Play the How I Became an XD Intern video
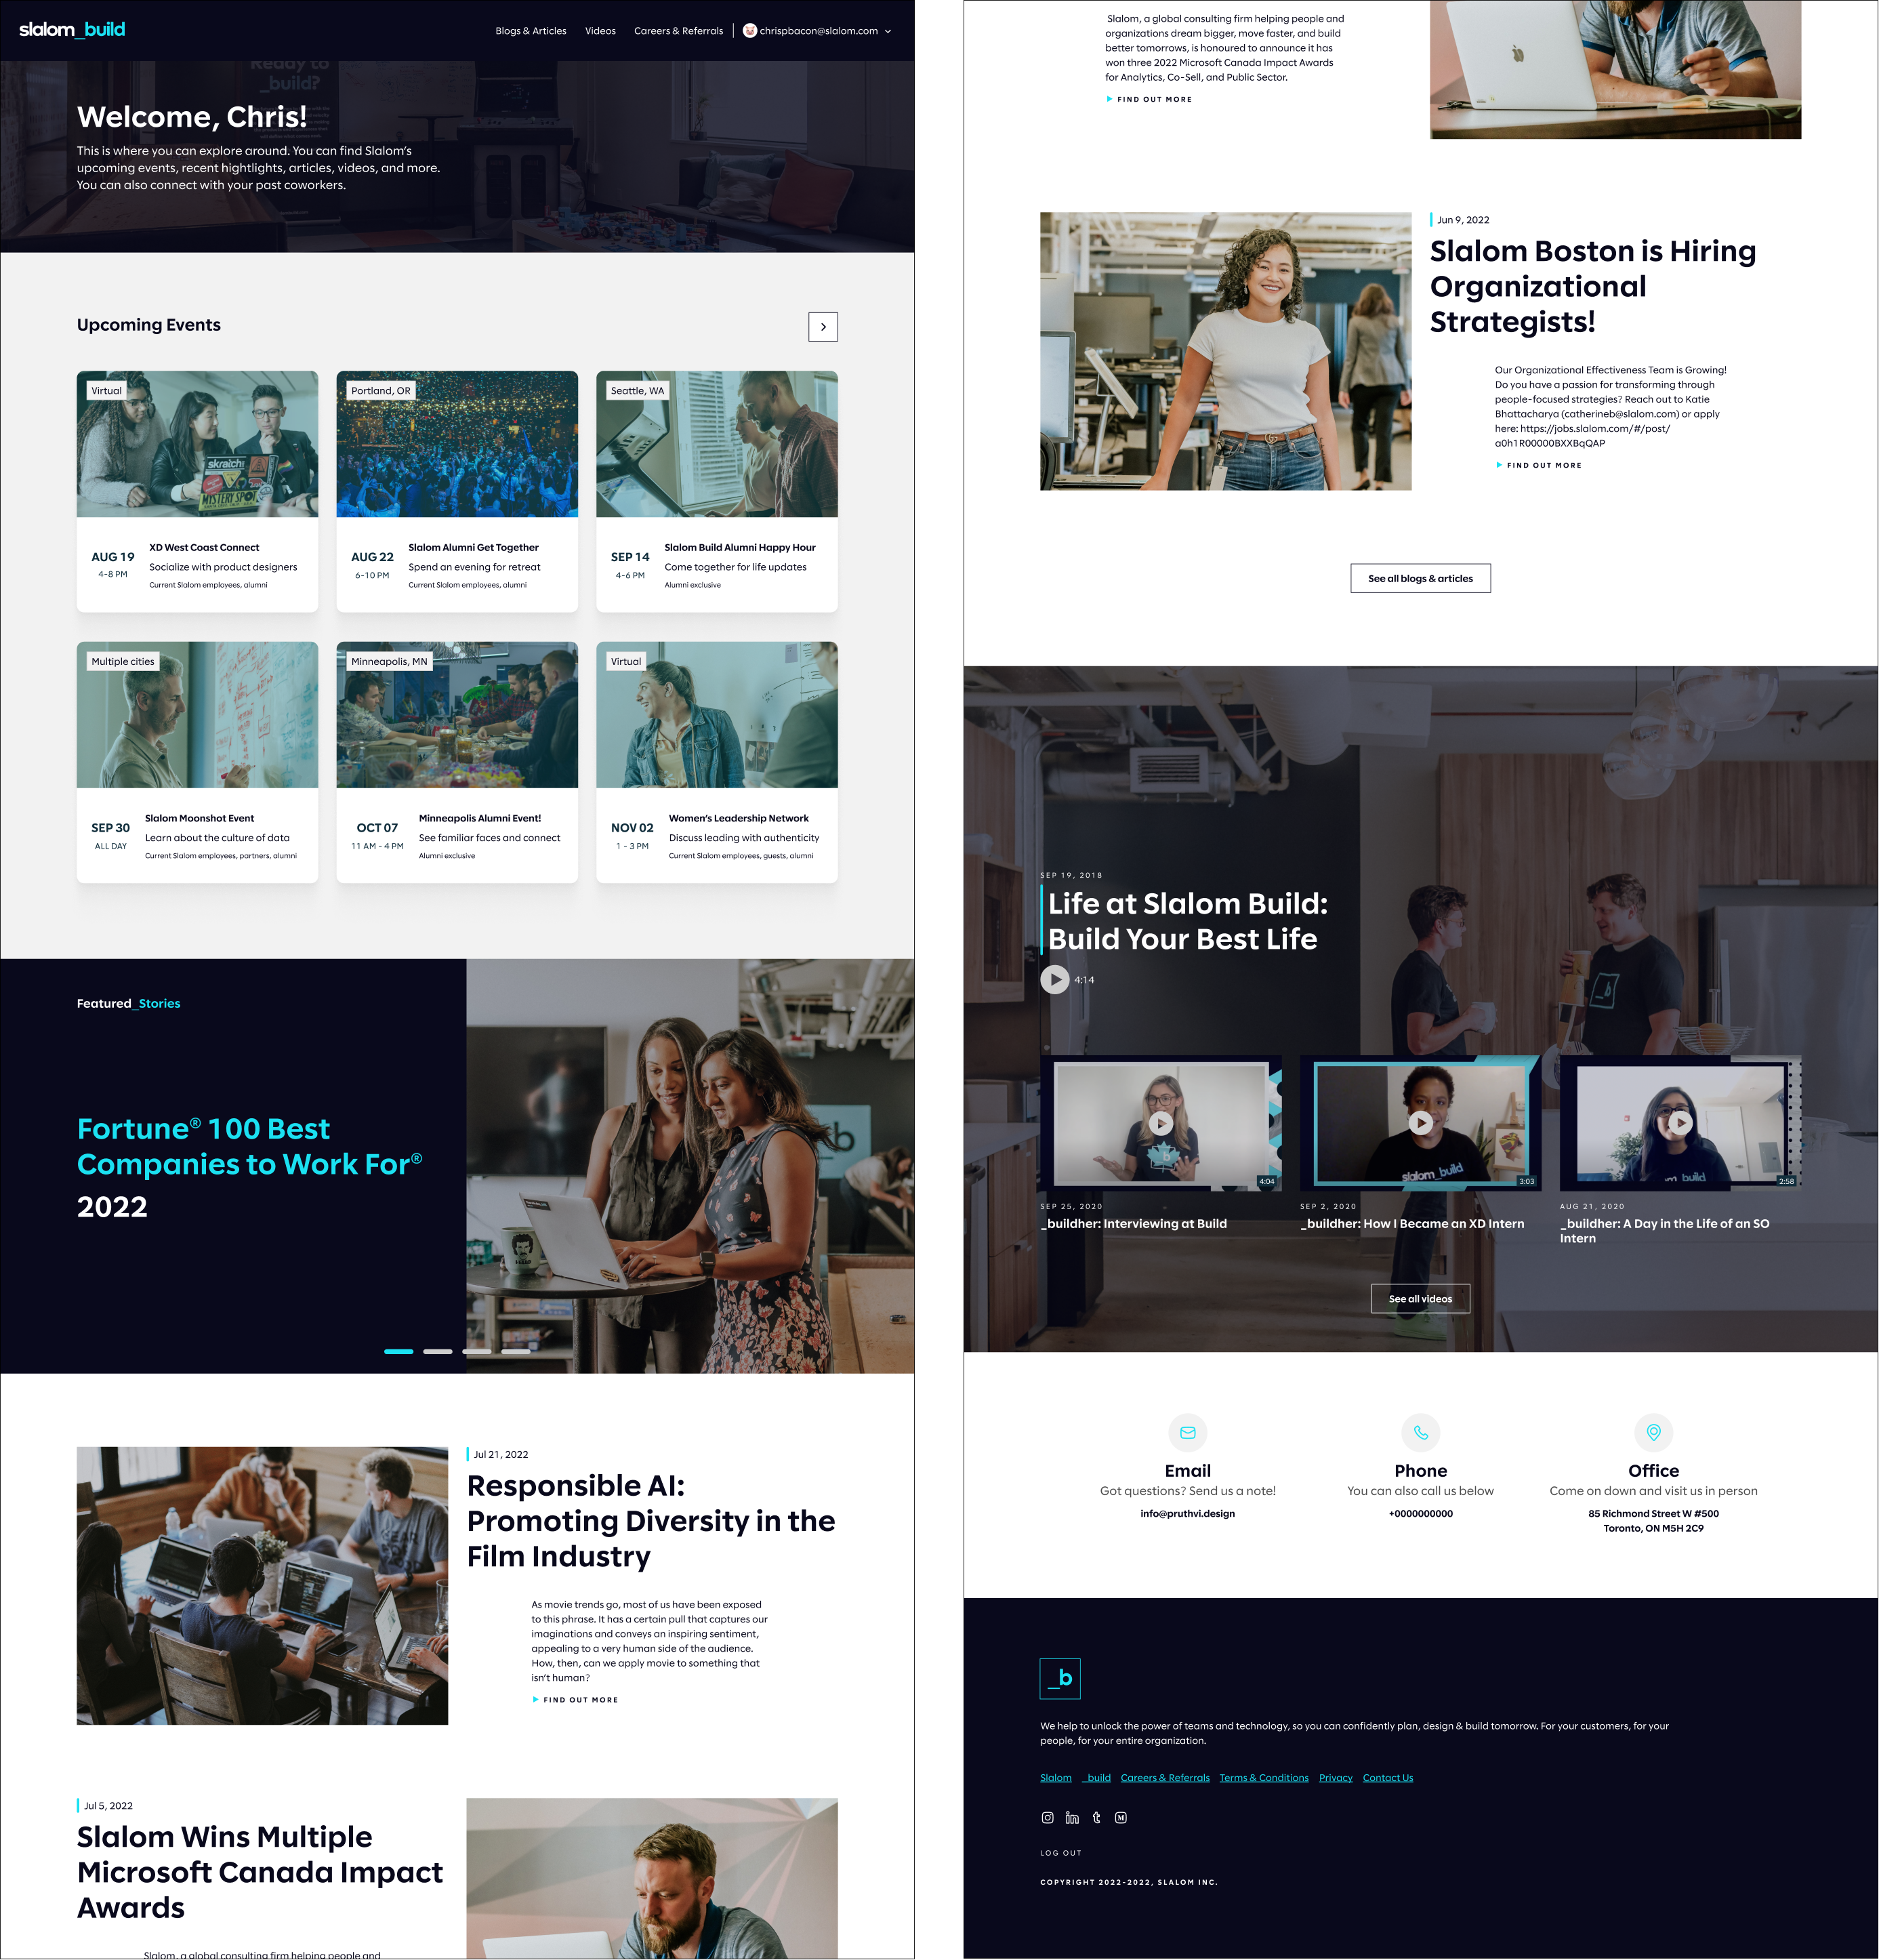The image size is (1879, 1960). pyautogui.click(x=1420, y=1123)
